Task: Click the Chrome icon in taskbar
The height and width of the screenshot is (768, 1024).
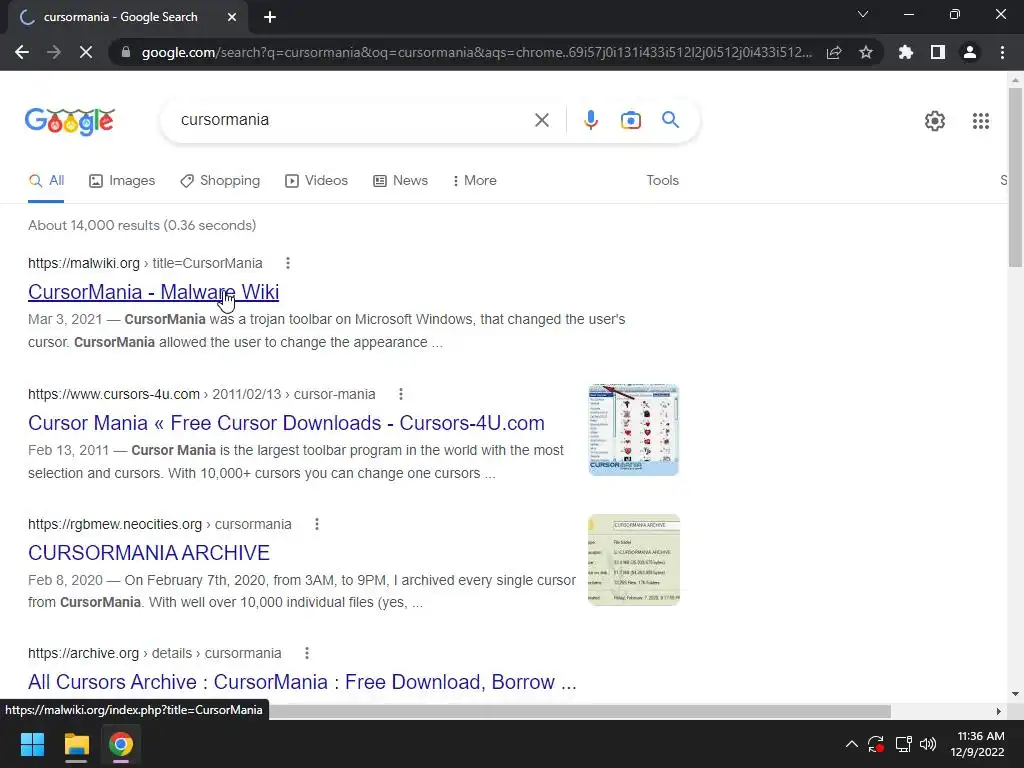Action: [121, 744]
